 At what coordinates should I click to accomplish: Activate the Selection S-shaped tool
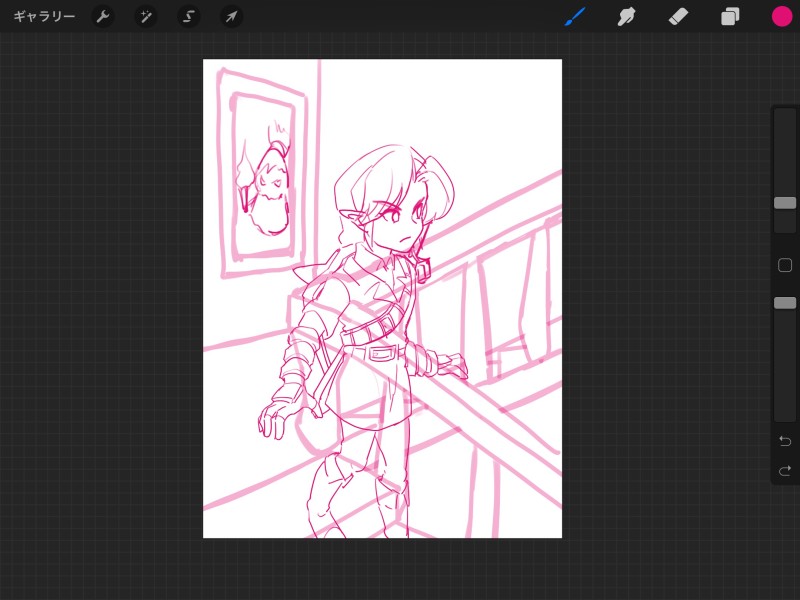pyautogui.click(x=188, y=17)
